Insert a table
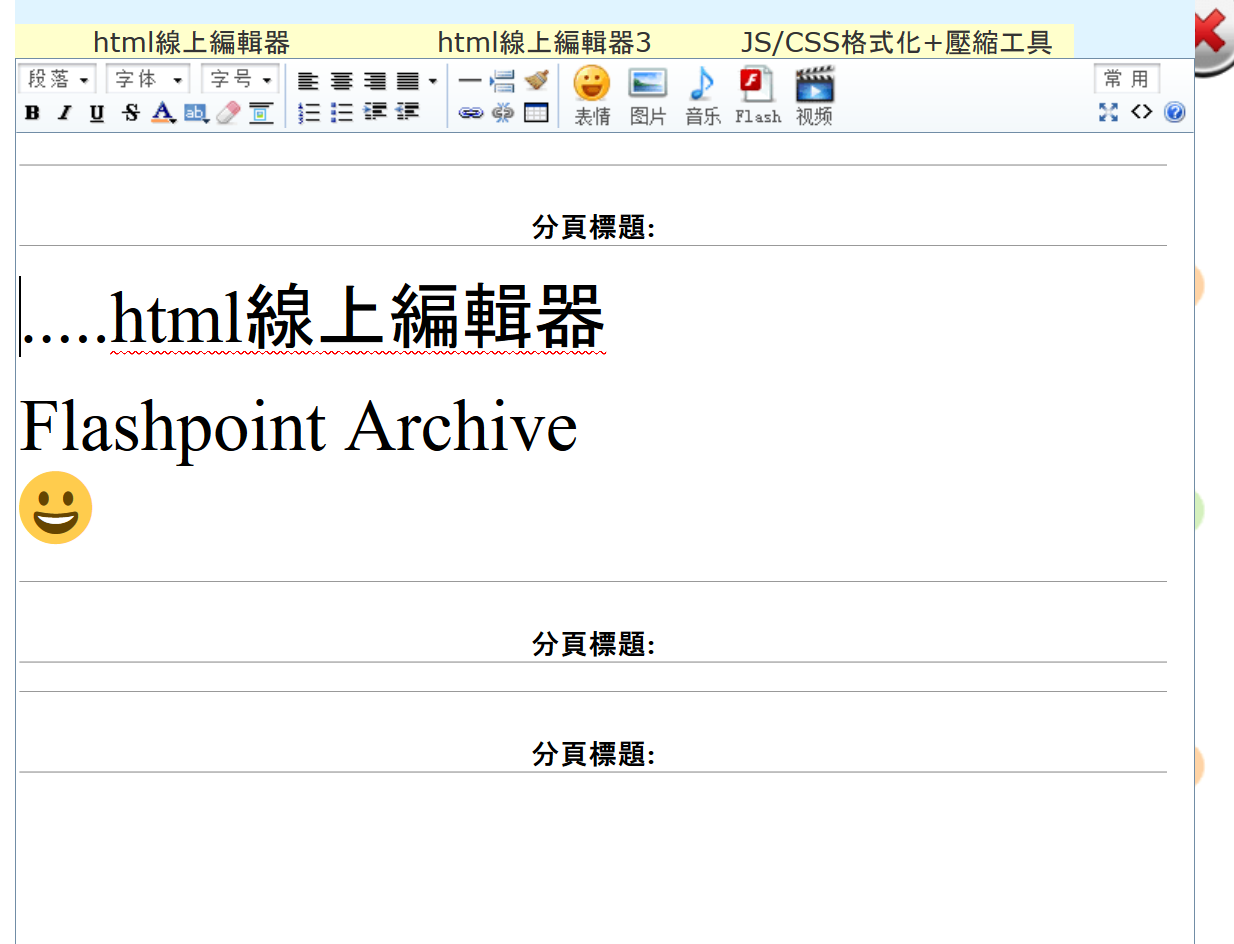1234x944 pixels. tap(537, 113)
